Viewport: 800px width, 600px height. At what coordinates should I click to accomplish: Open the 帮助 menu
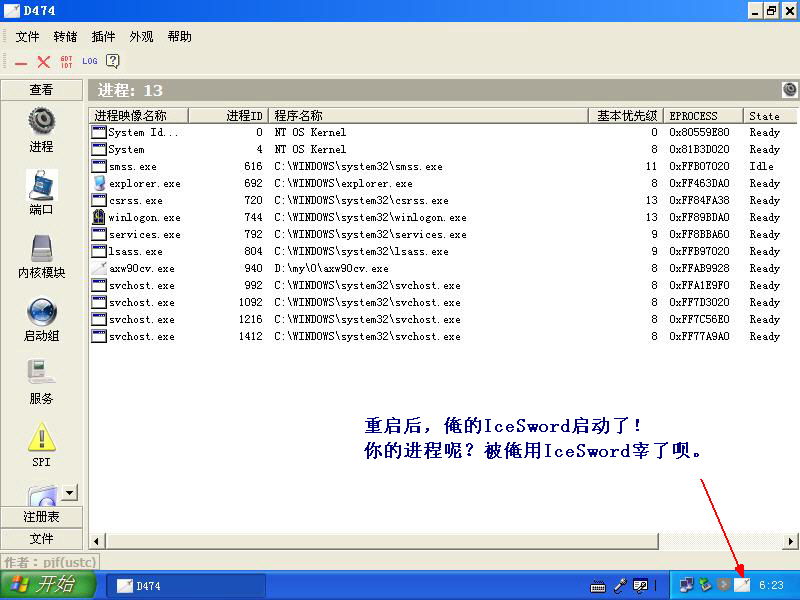pyautogui.click(x=180, y=37)
